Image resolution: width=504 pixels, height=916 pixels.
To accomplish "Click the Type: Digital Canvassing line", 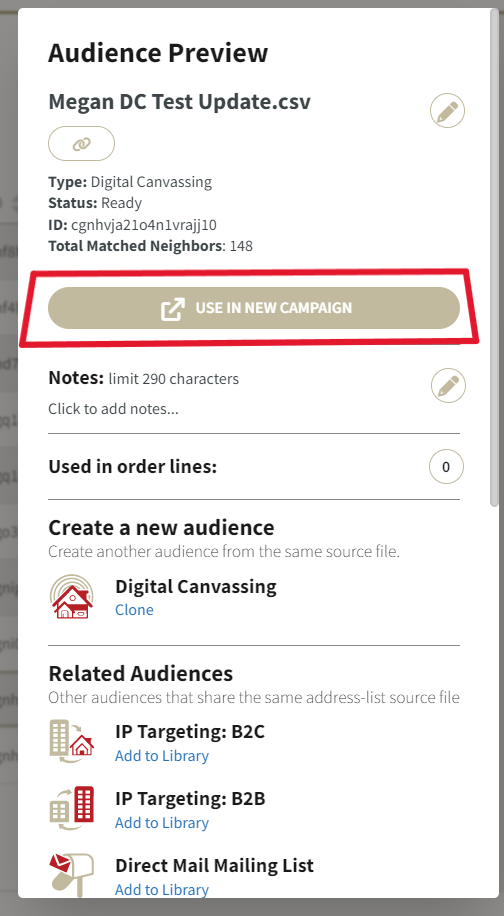I will pyautogui.click(x=130, y=182).
